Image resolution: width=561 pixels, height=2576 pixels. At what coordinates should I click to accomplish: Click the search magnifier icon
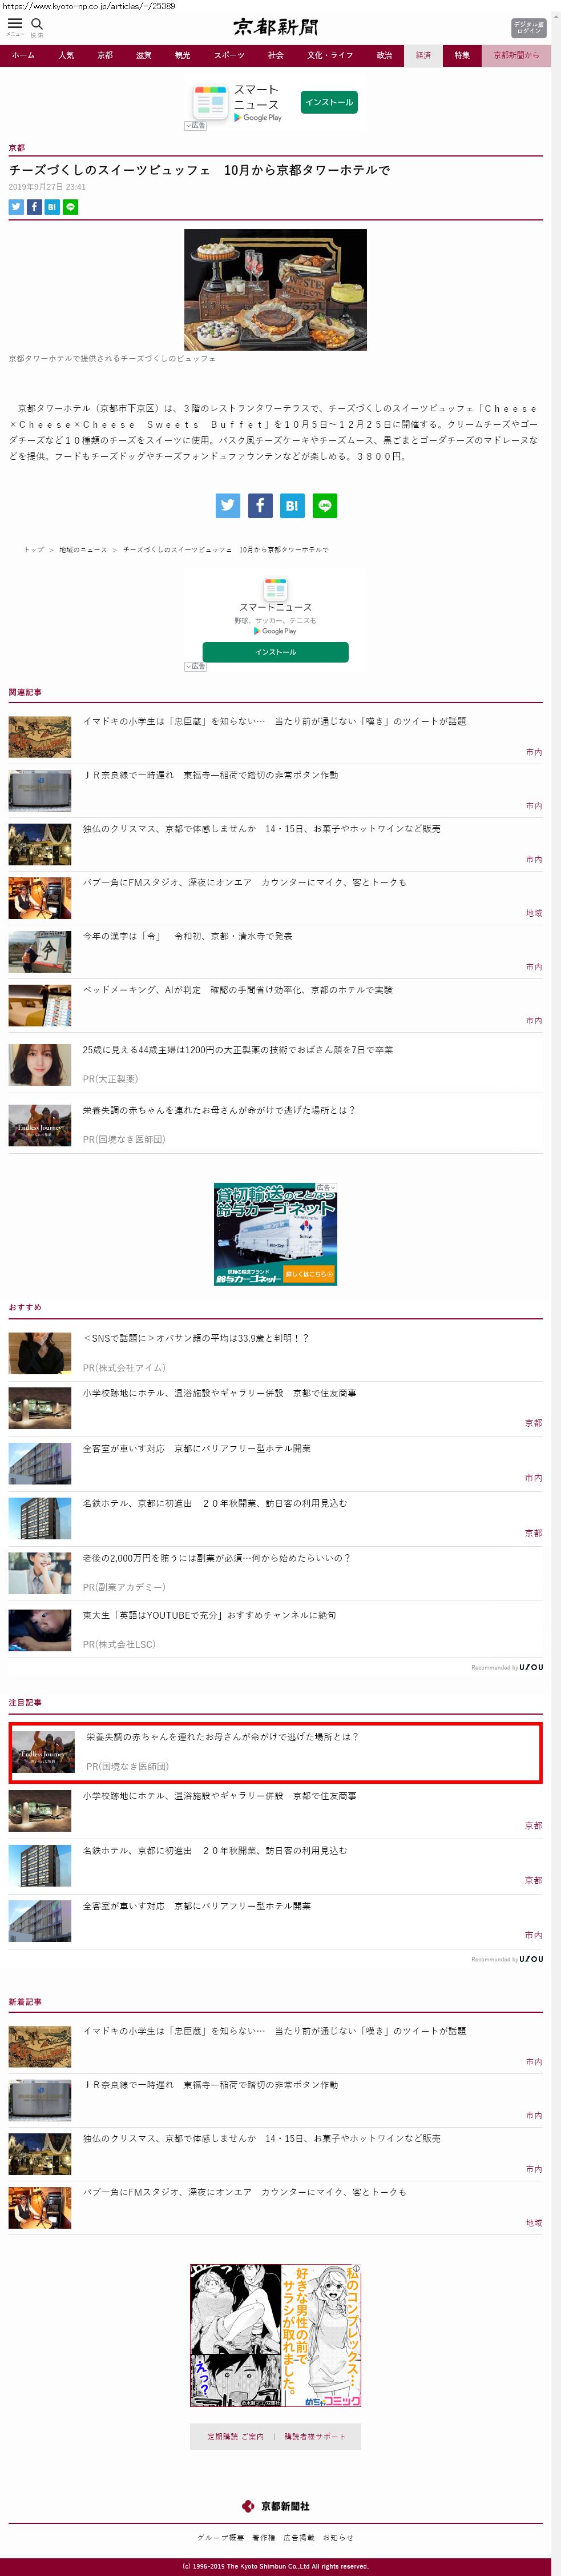37,24
